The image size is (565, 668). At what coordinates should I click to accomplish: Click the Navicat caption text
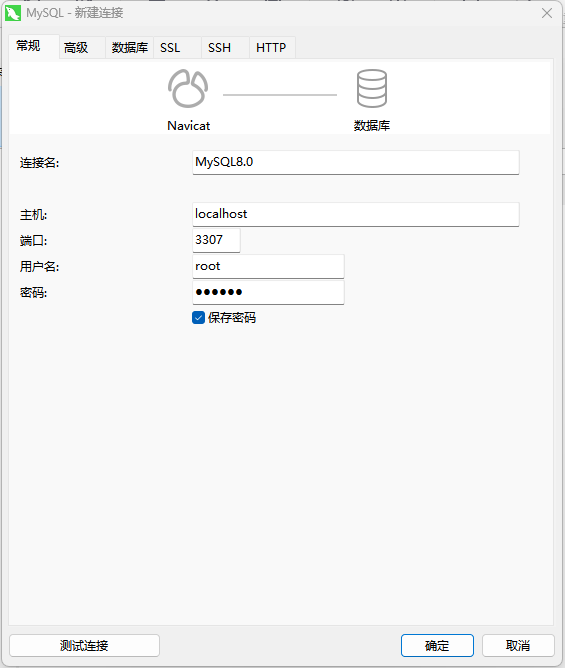pos(189,126)
